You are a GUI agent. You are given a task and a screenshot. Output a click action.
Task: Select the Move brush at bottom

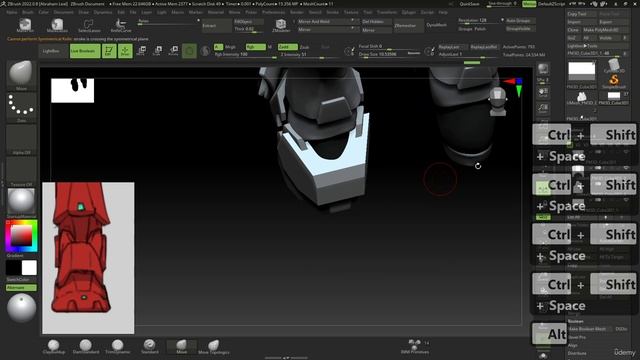click(182, 347)
